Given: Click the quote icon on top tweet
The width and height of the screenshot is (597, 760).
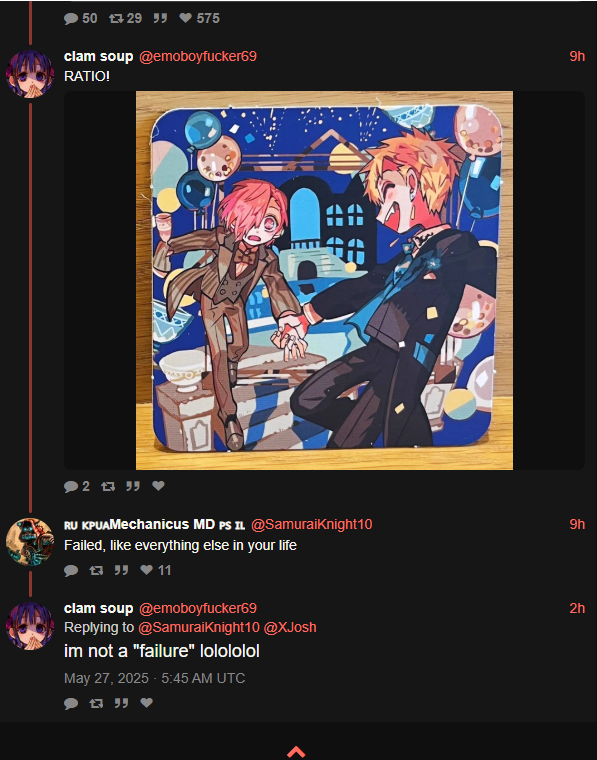Looking at the screenshot, I should pos(160,18).
